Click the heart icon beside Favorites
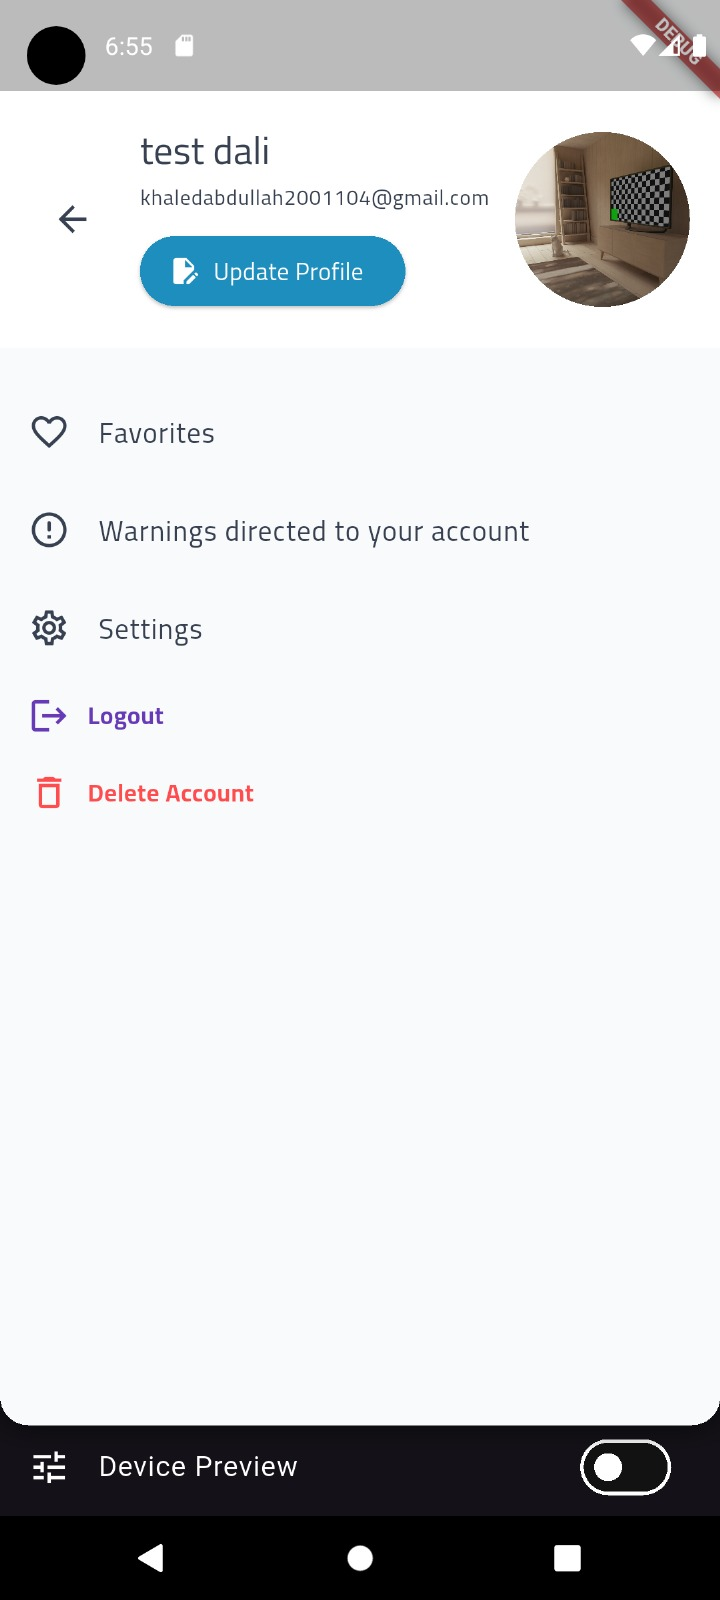 pyautogui.click(x=49, y=432)
